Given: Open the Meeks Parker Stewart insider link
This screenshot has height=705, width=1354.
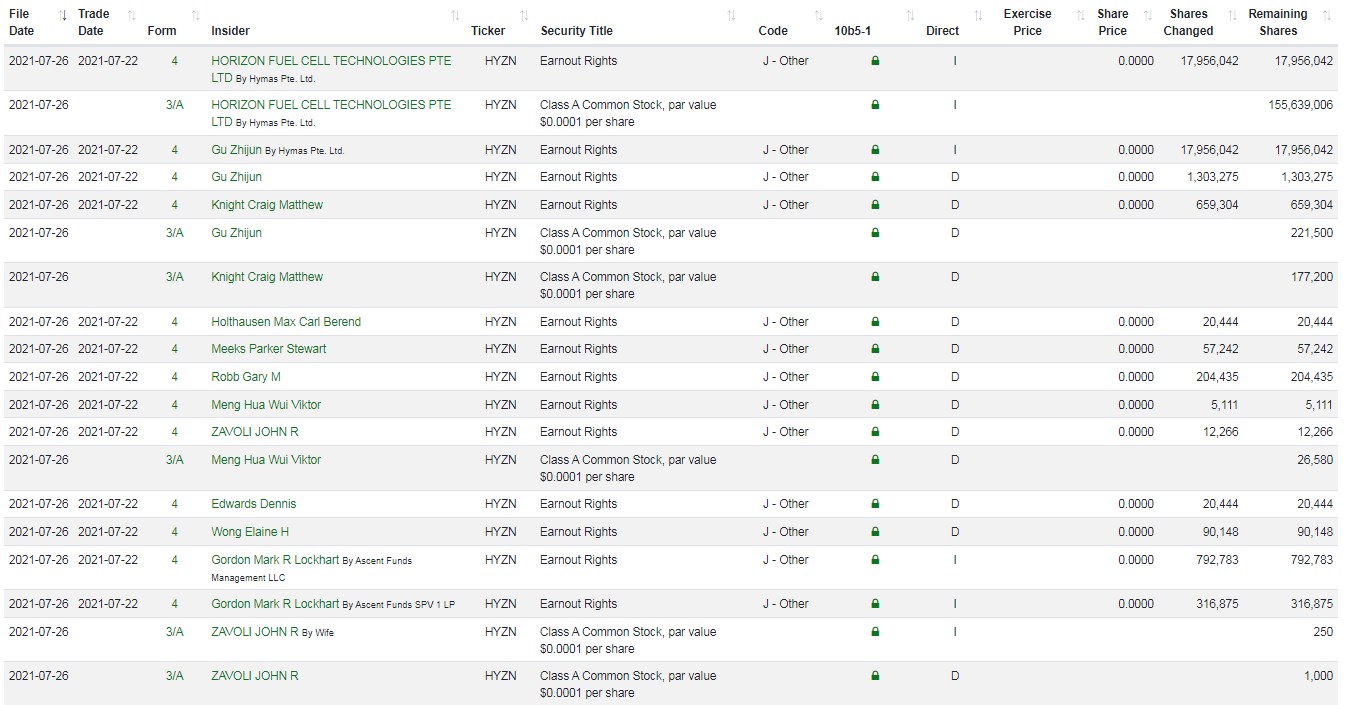Looking at the screenshot, I should [269, 350].
